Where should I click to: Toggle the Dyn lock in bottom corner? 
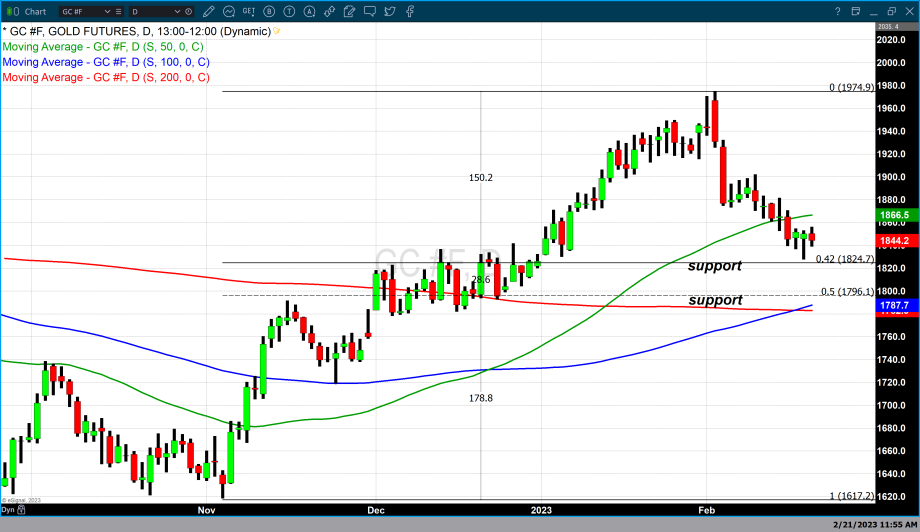click(x=11, y=509)
